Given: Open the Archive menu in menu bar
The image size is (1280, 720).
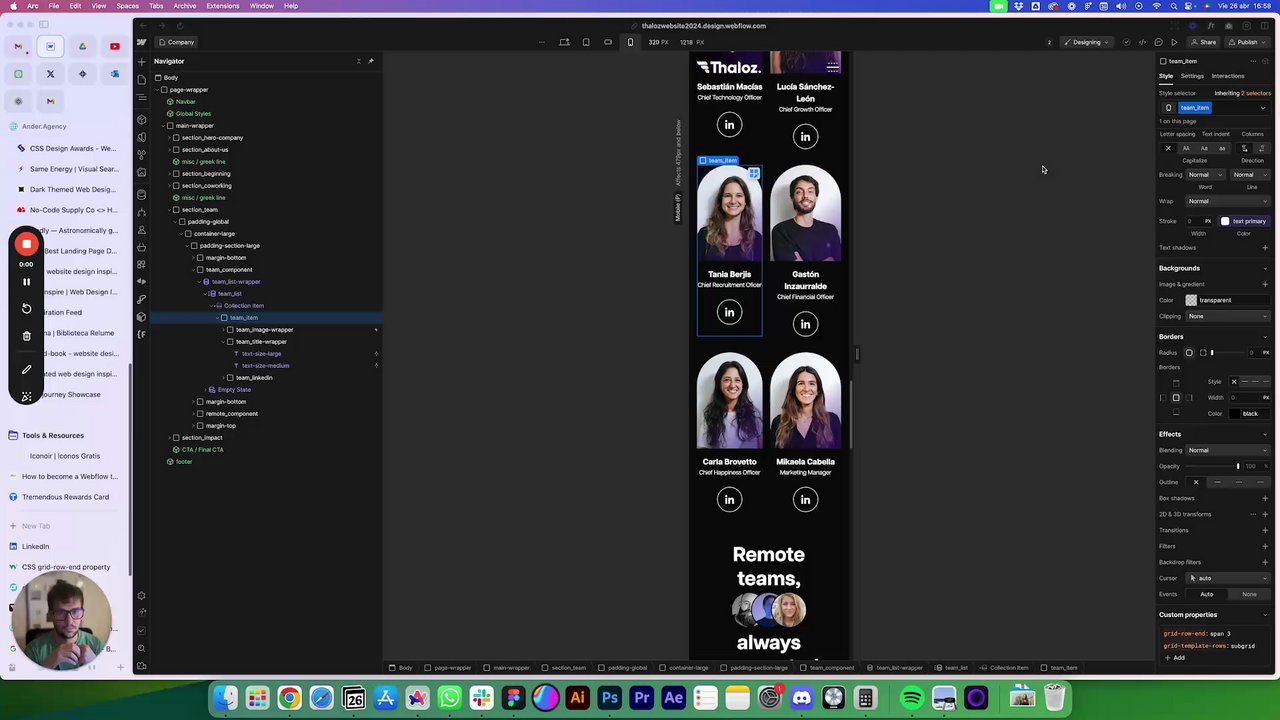Looking at the screenshot, I should click(x=185, y=6).
